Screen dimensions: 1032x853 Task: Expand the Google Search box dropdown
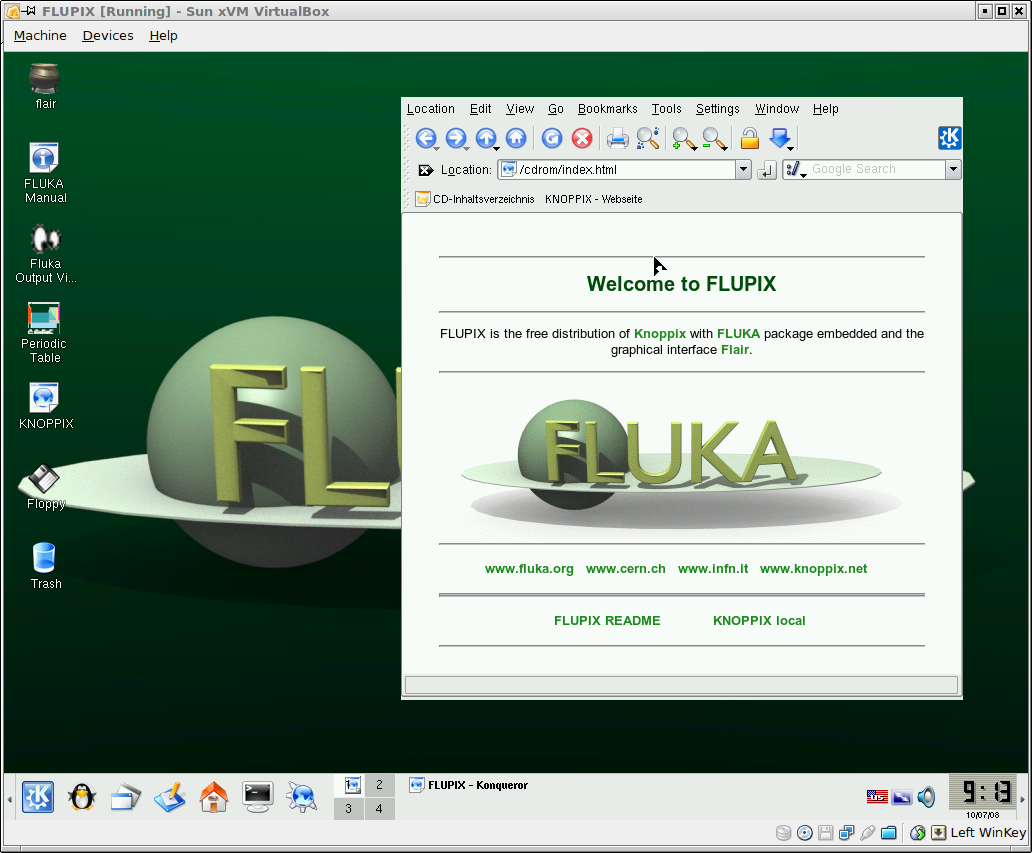[x=953, y=170]
